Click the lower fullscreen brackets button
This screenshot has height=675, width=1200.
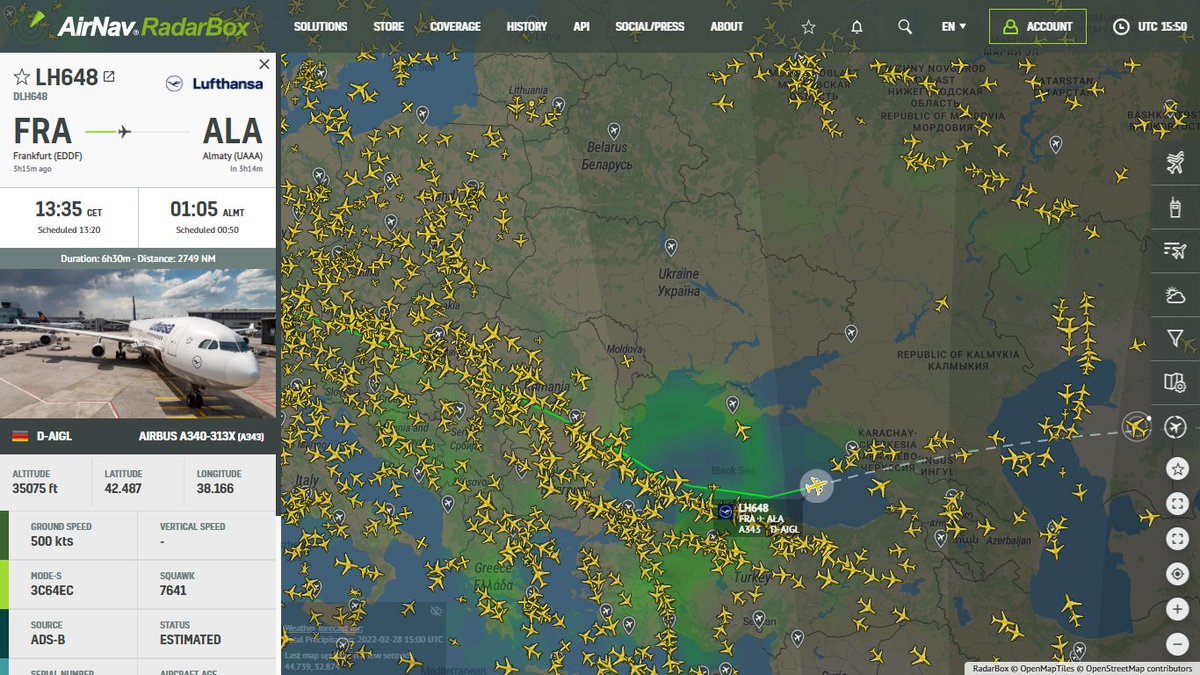click(x=1177, y=539)
